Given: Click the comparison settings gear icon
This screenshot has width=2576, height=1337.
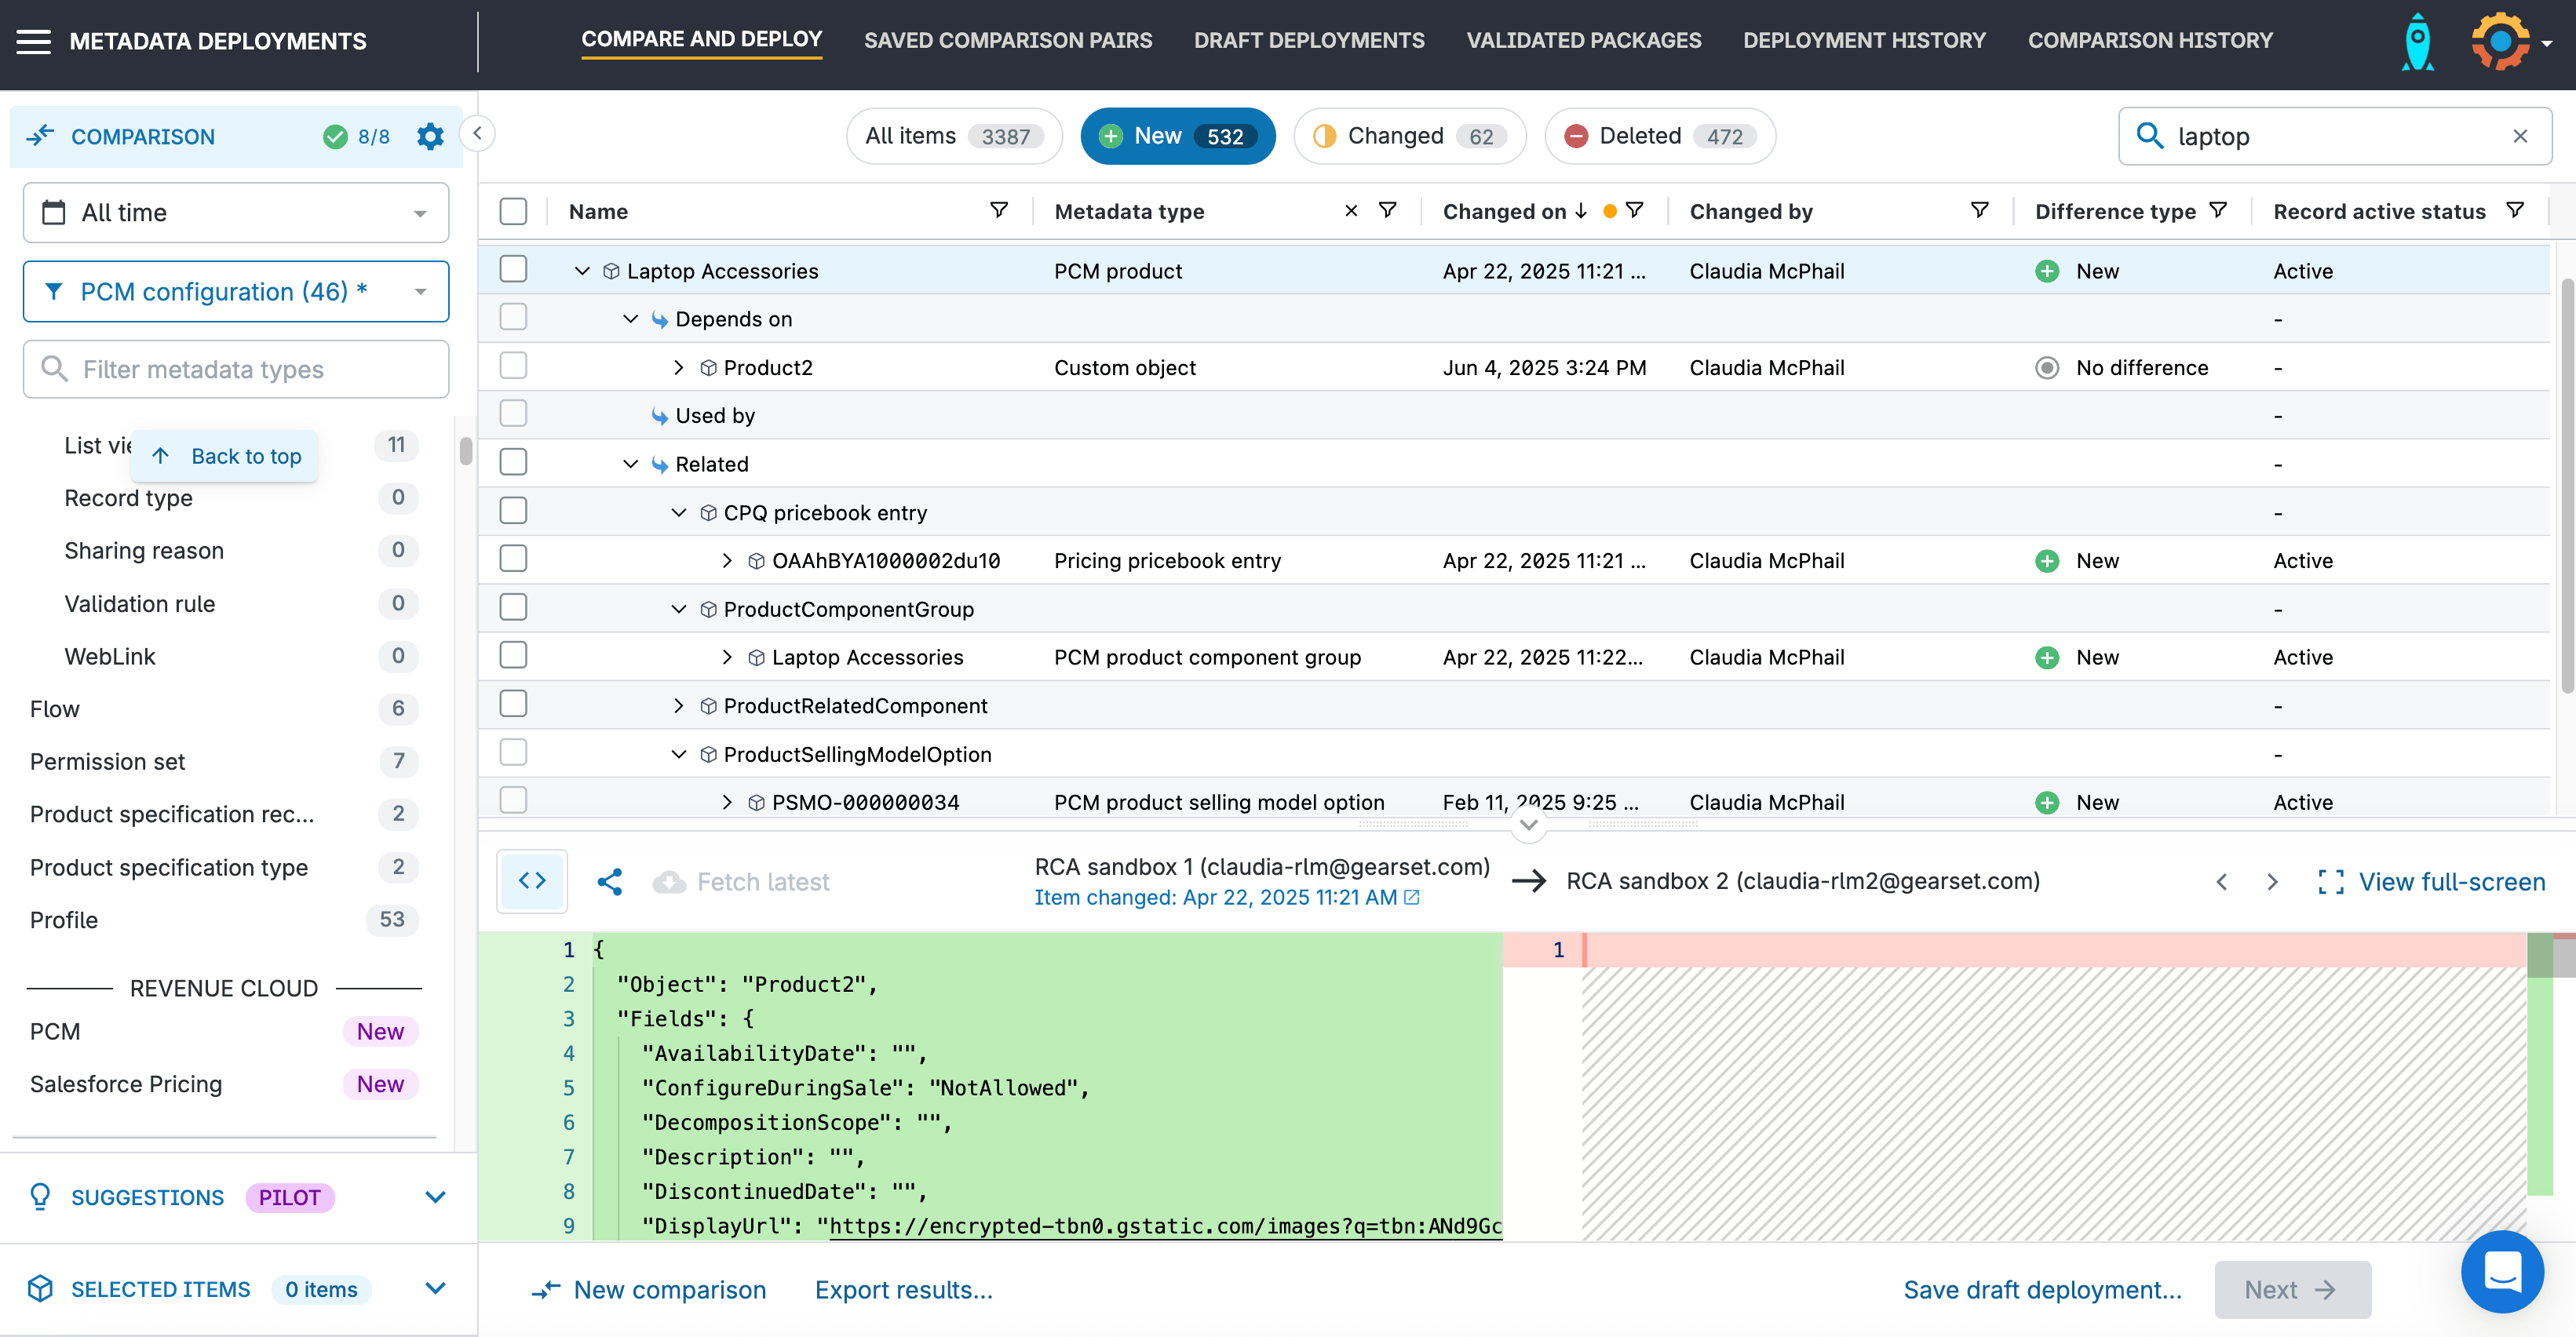Looking at the screenshot, I should pos(430,137).
